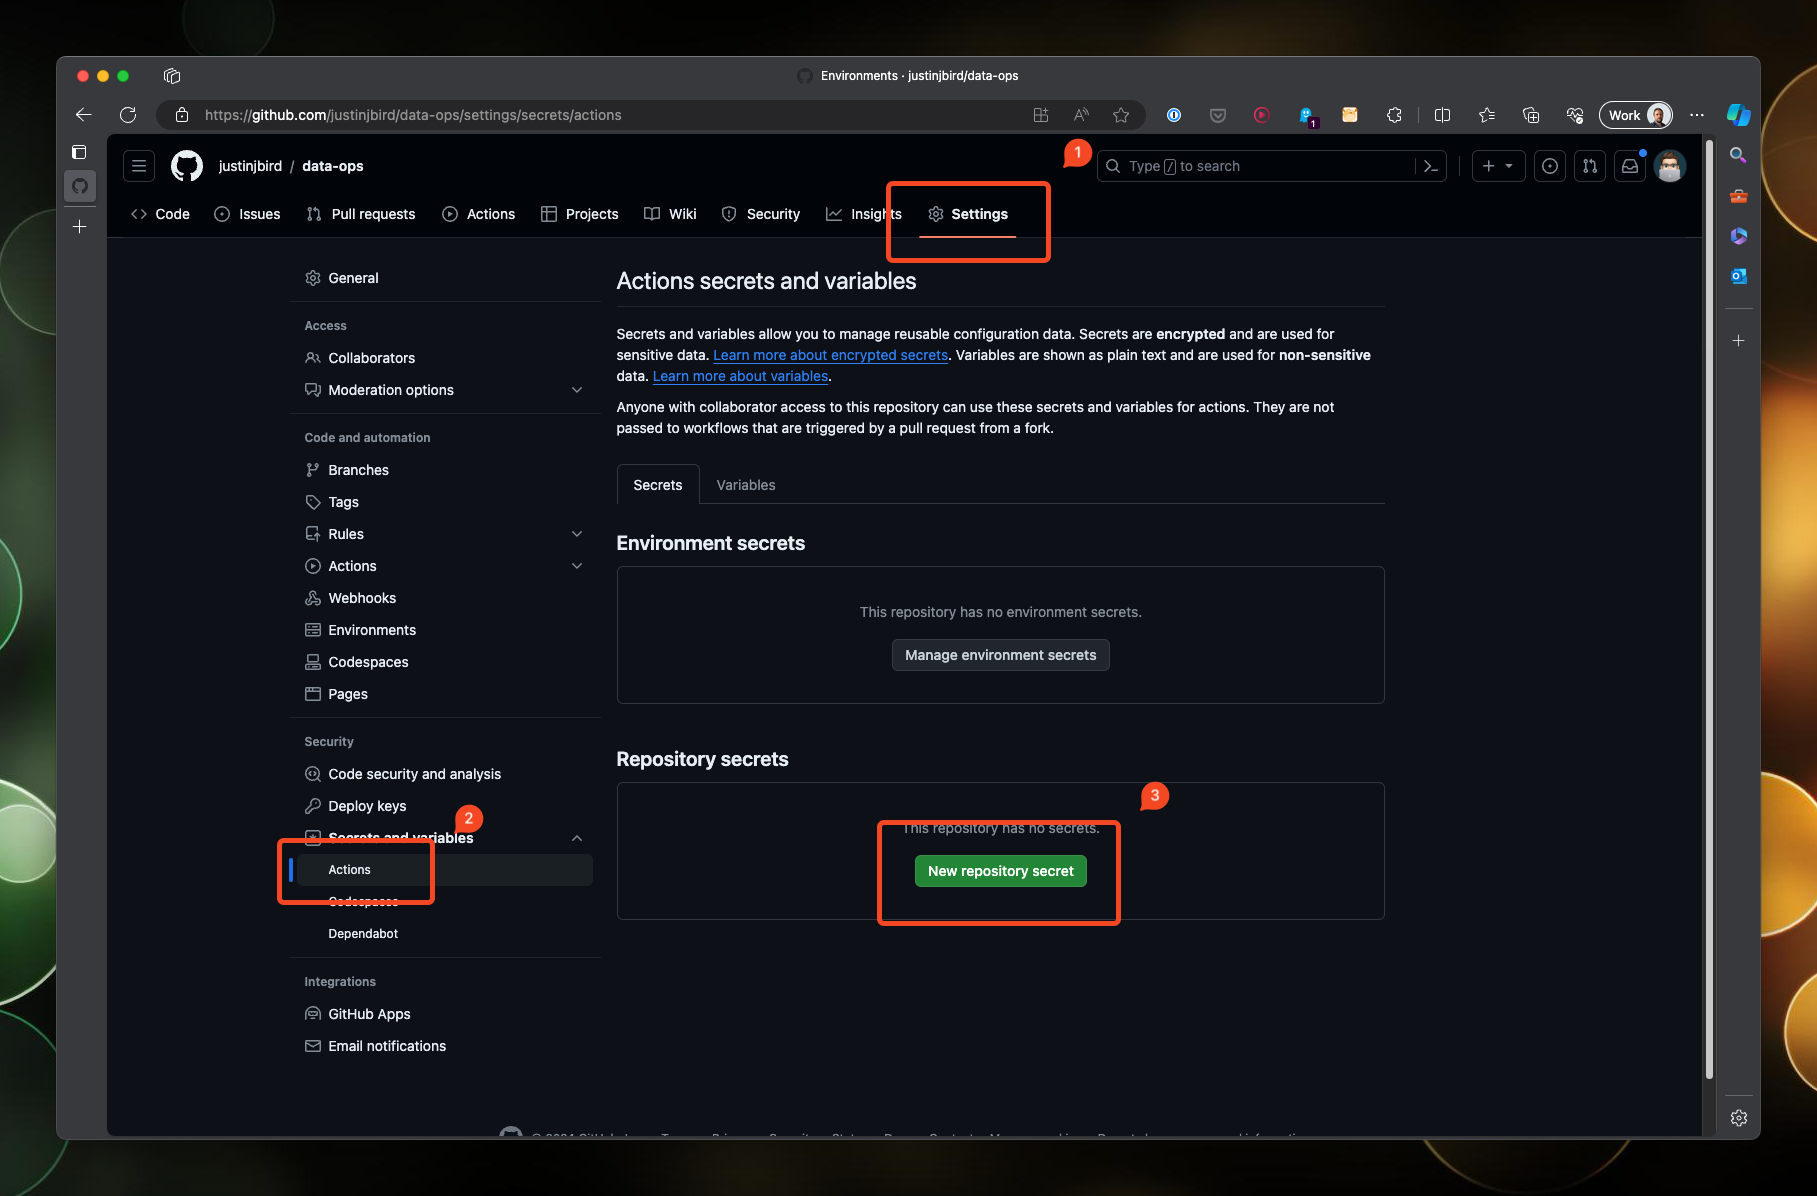Collapse the Secrets and variables section
Viewport: 1817px width, 1196px height.
(577, 838)
